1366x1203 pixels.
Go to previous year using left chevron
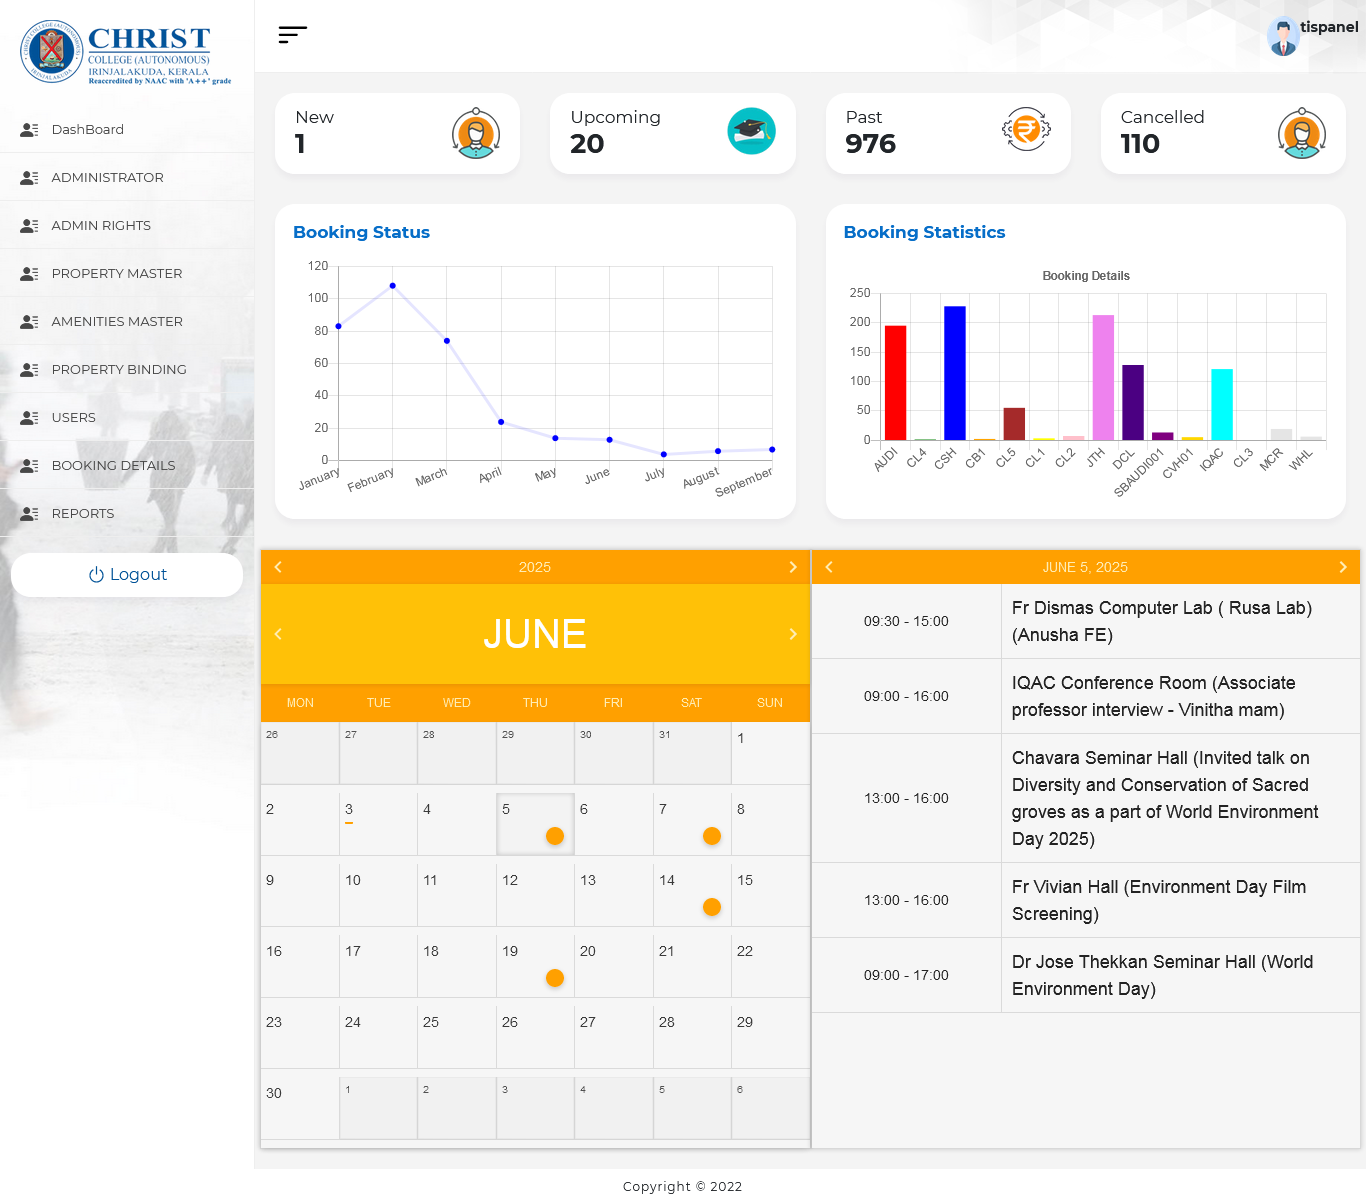(278, 567)
